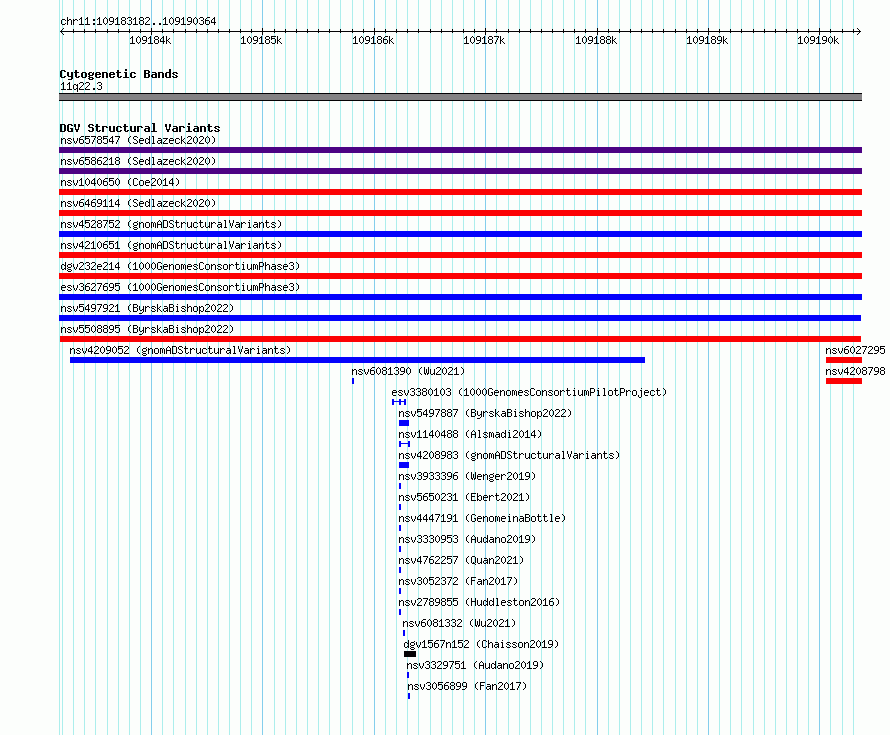Screen dimensions: 890x735
Task: Click the 109185k ruler position
Action: pos(261,40)
